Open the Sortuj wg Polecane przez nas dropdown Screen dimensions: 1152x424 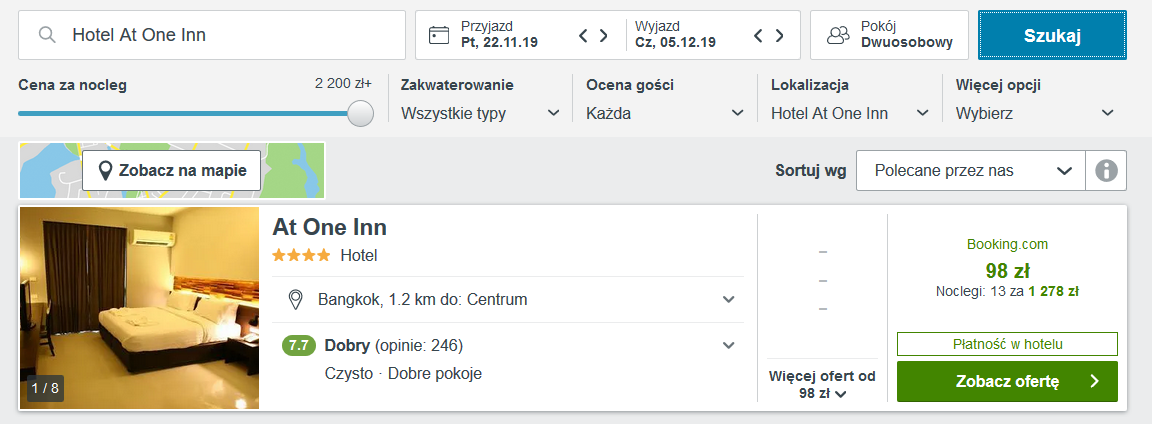point(971,171)
